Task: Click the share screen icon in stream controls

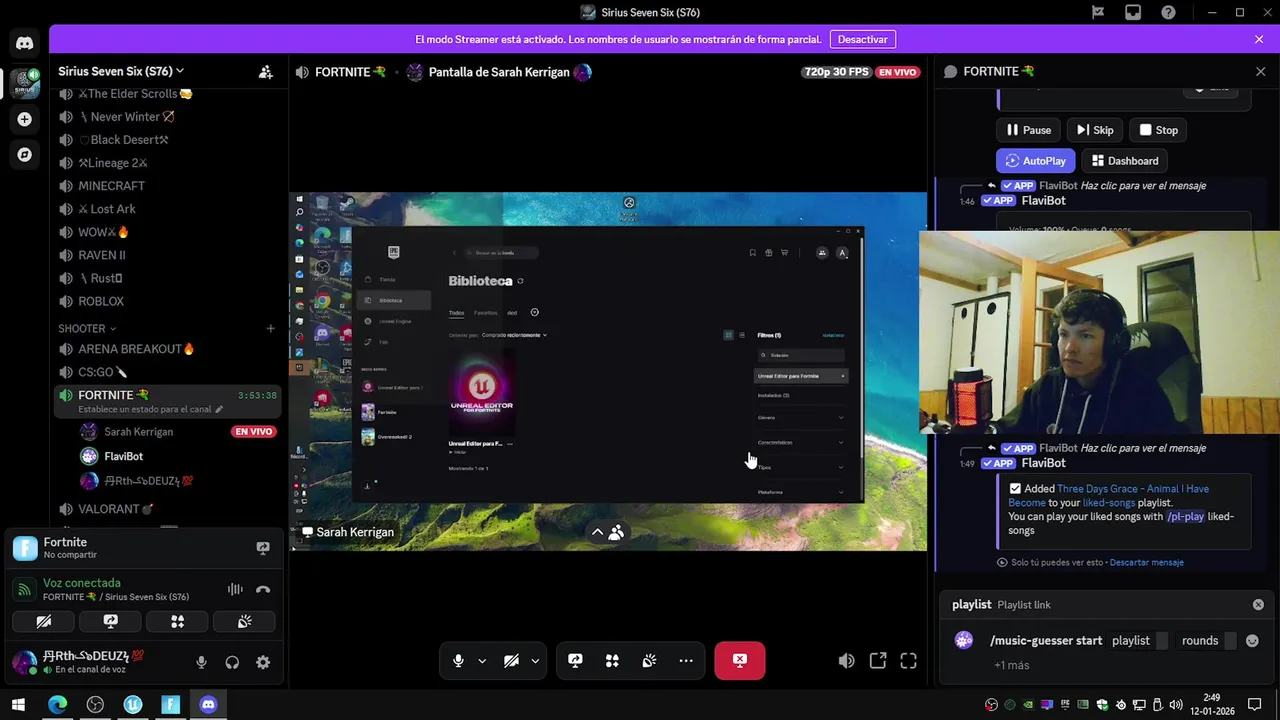Action: click(x=575, y=660)
